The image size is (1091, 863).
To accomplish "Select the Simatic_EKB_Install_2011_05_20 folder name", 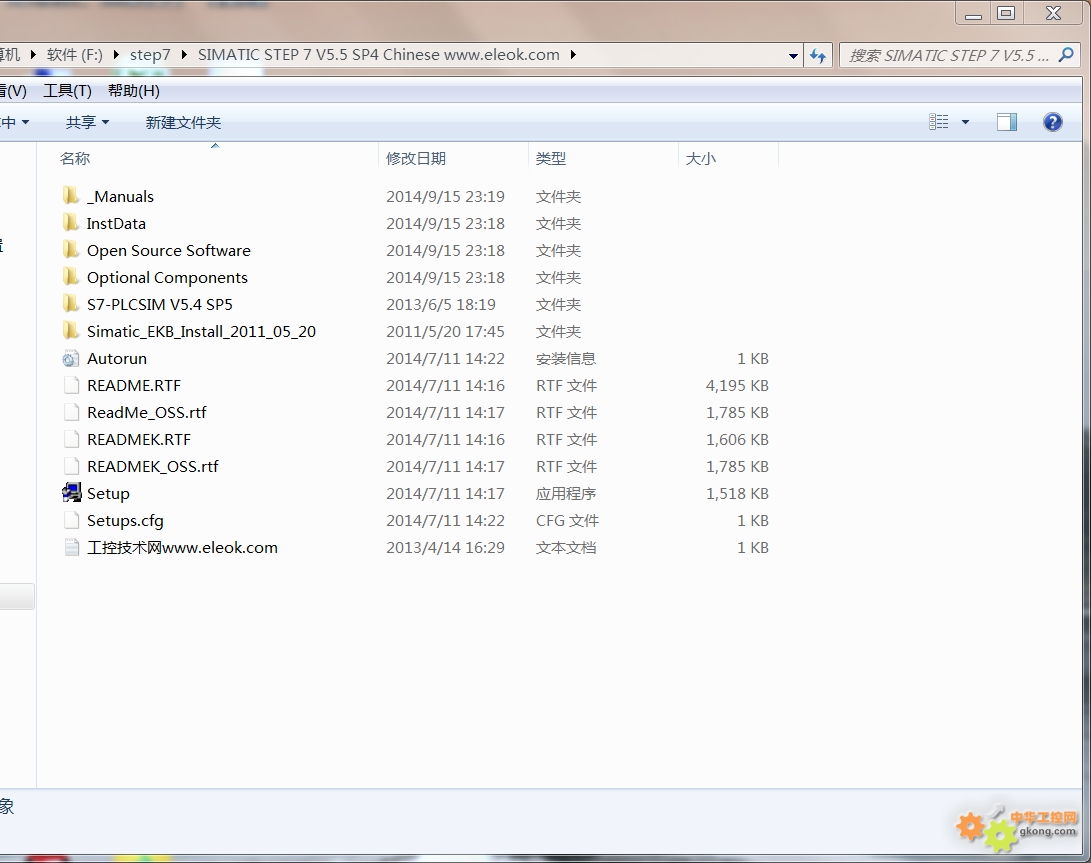I will click(201, 331).
